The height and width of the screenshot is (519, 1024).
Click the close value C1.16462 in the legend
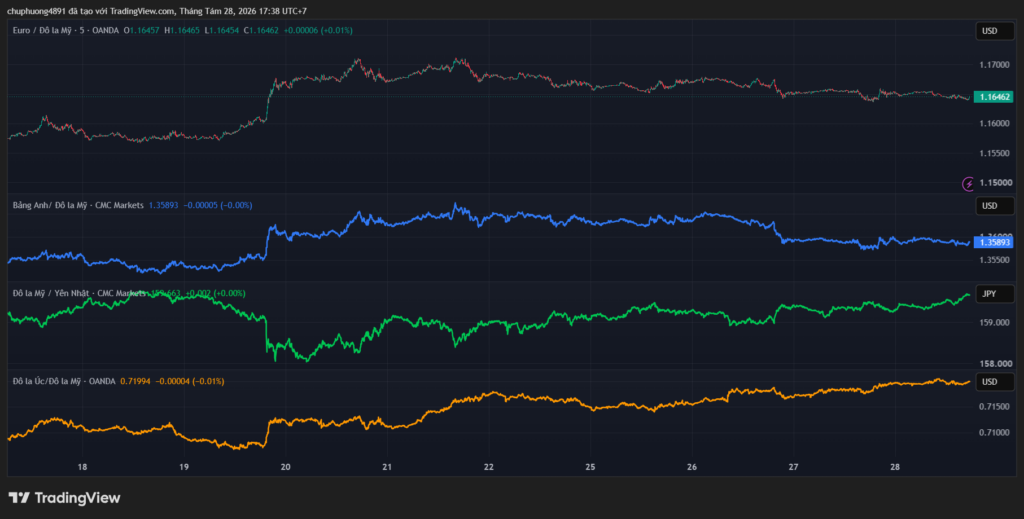coord(261,31)
